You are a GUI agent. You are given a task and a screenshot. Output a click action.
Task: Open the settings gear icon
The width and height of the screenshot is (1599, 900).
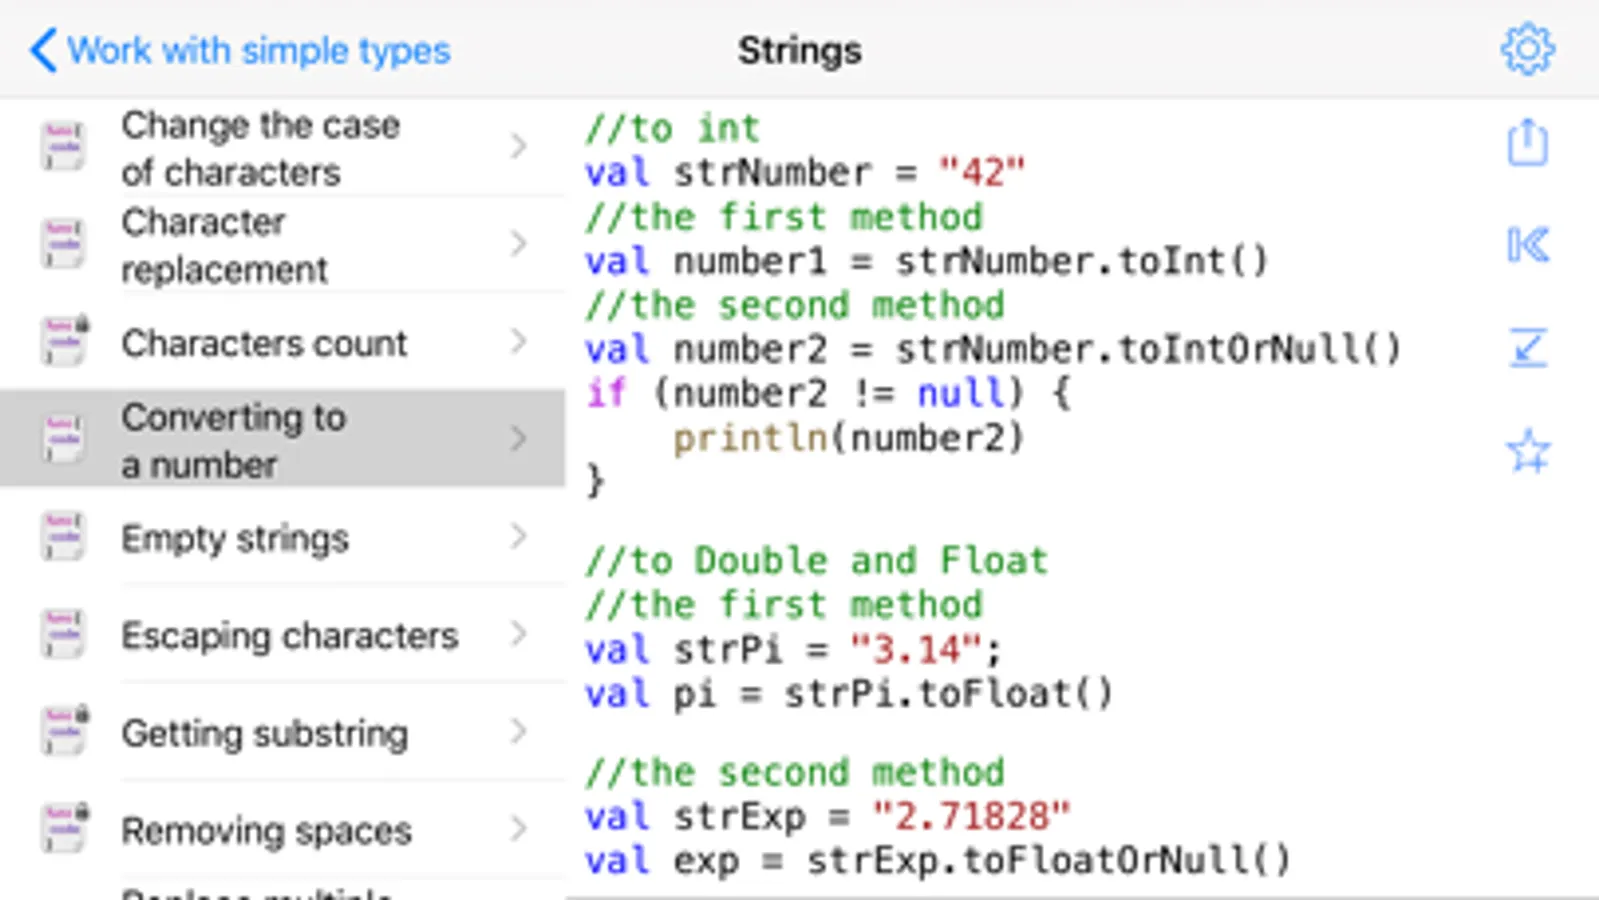(x=1527, y=49)
